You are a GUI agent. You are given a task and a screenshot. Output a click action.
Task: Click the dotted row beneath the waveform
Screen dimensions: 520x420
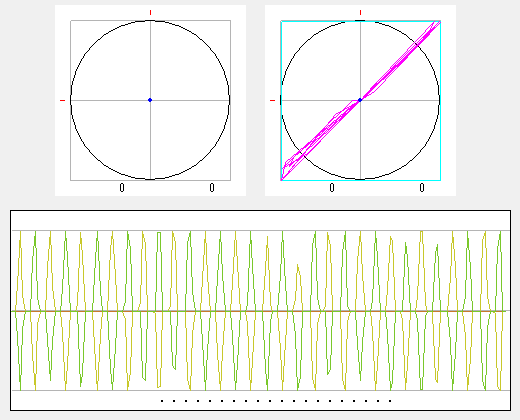(x=276, y=401)
